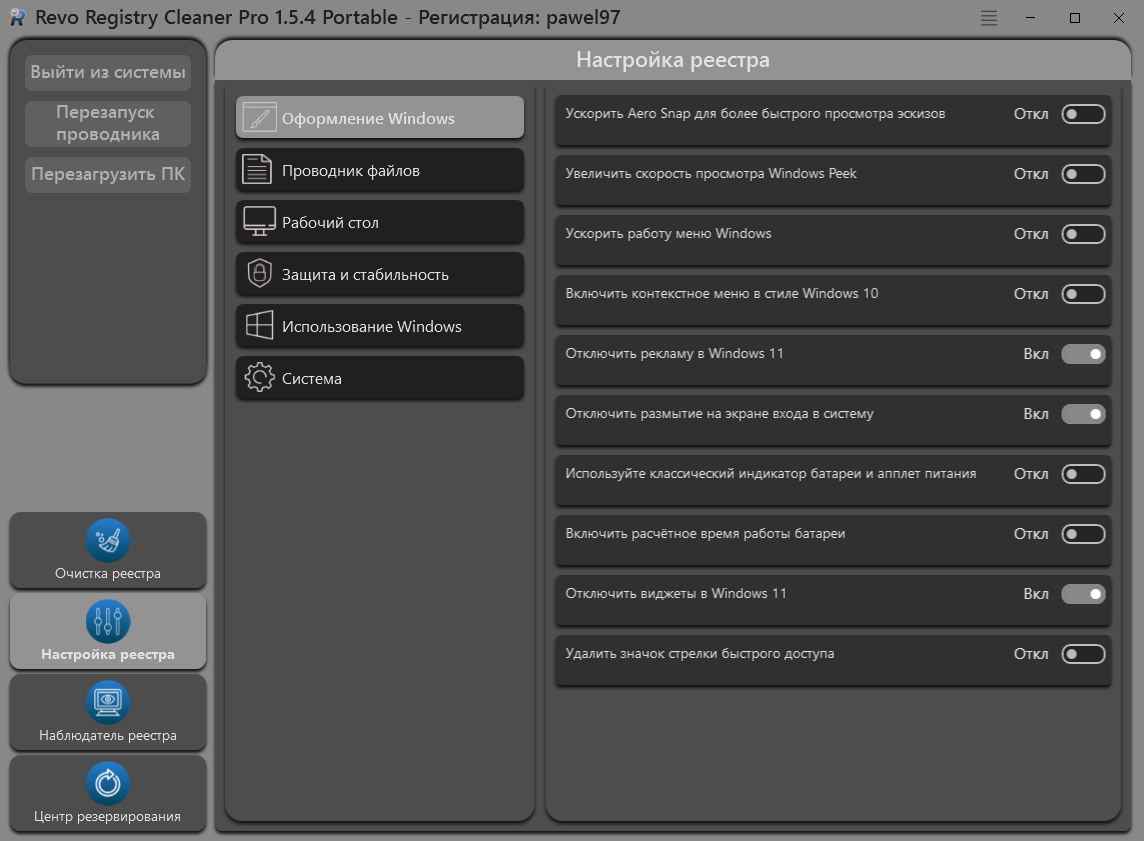Click text Отключить размытие на экране входа

click(x=719, y=414)
